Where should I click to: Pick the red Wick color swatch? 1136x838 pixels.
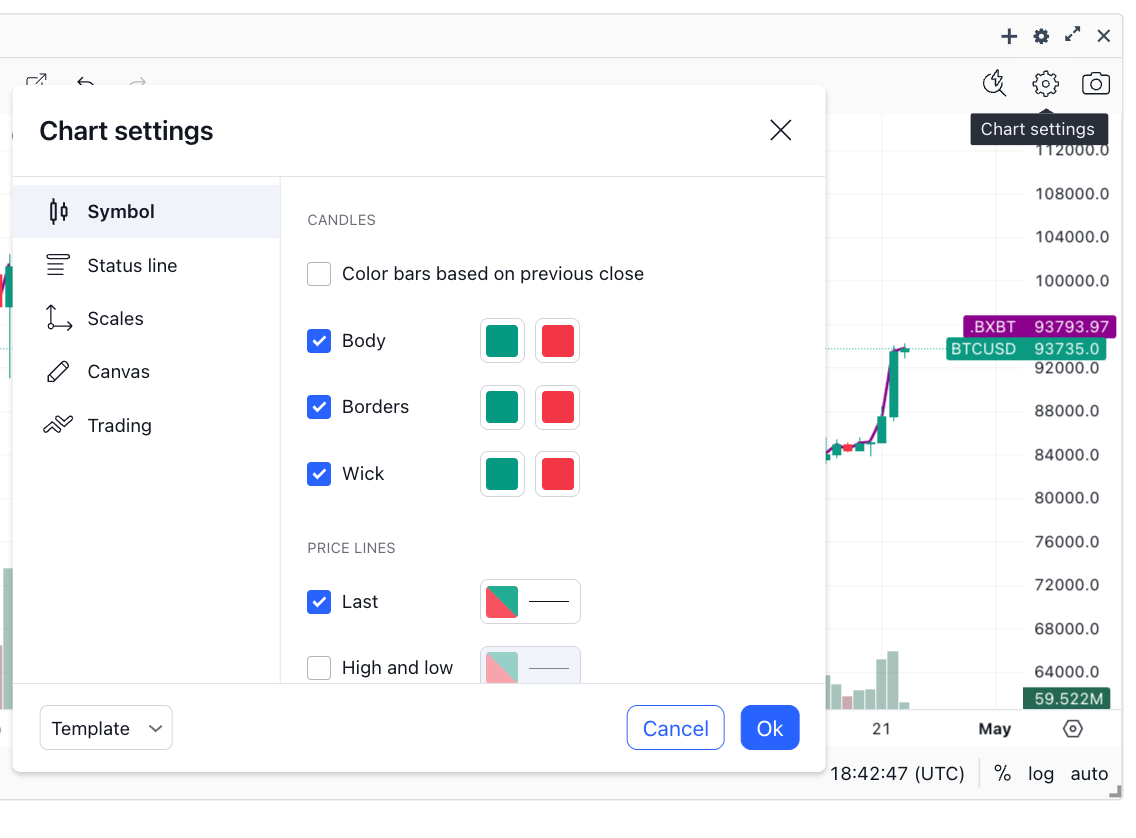[557, 474]
